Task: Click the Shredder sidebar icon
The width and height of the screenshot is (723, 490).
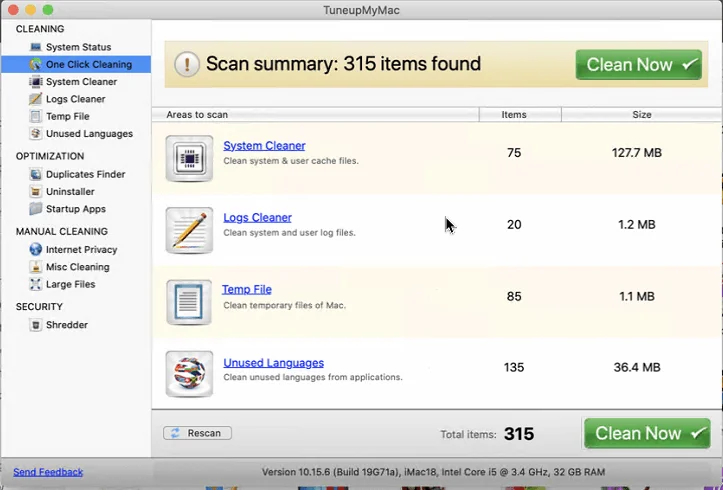Action: pos(36,325)
